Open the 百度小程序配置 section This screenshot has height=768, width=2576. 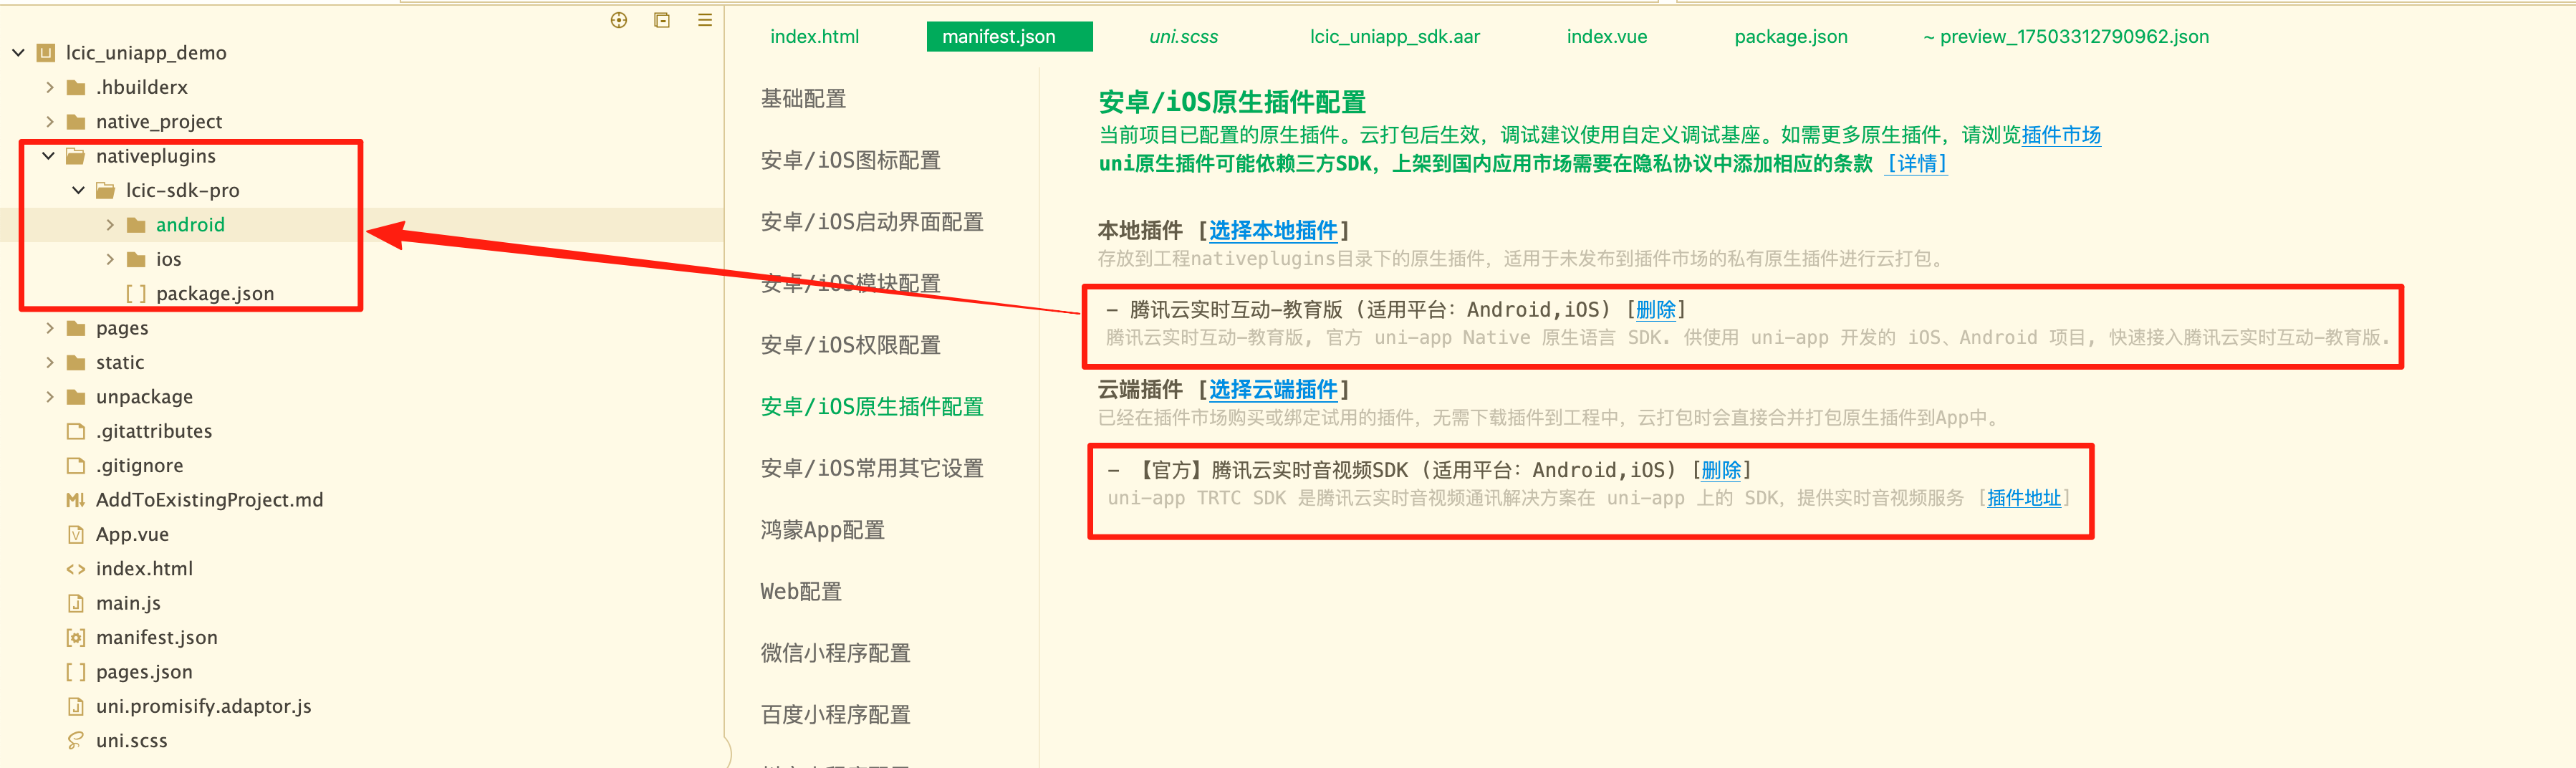point(835,715)
